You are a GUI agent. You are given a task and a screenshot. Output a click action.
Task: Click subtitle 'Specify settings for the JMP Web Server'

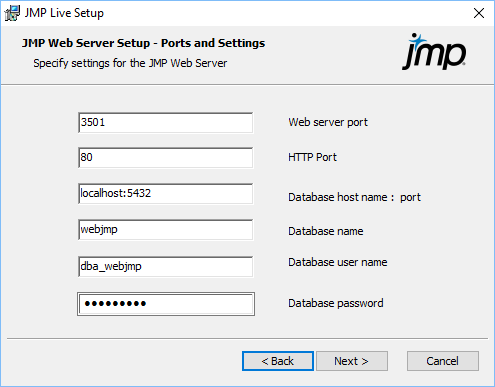click(x=130, y=63)
